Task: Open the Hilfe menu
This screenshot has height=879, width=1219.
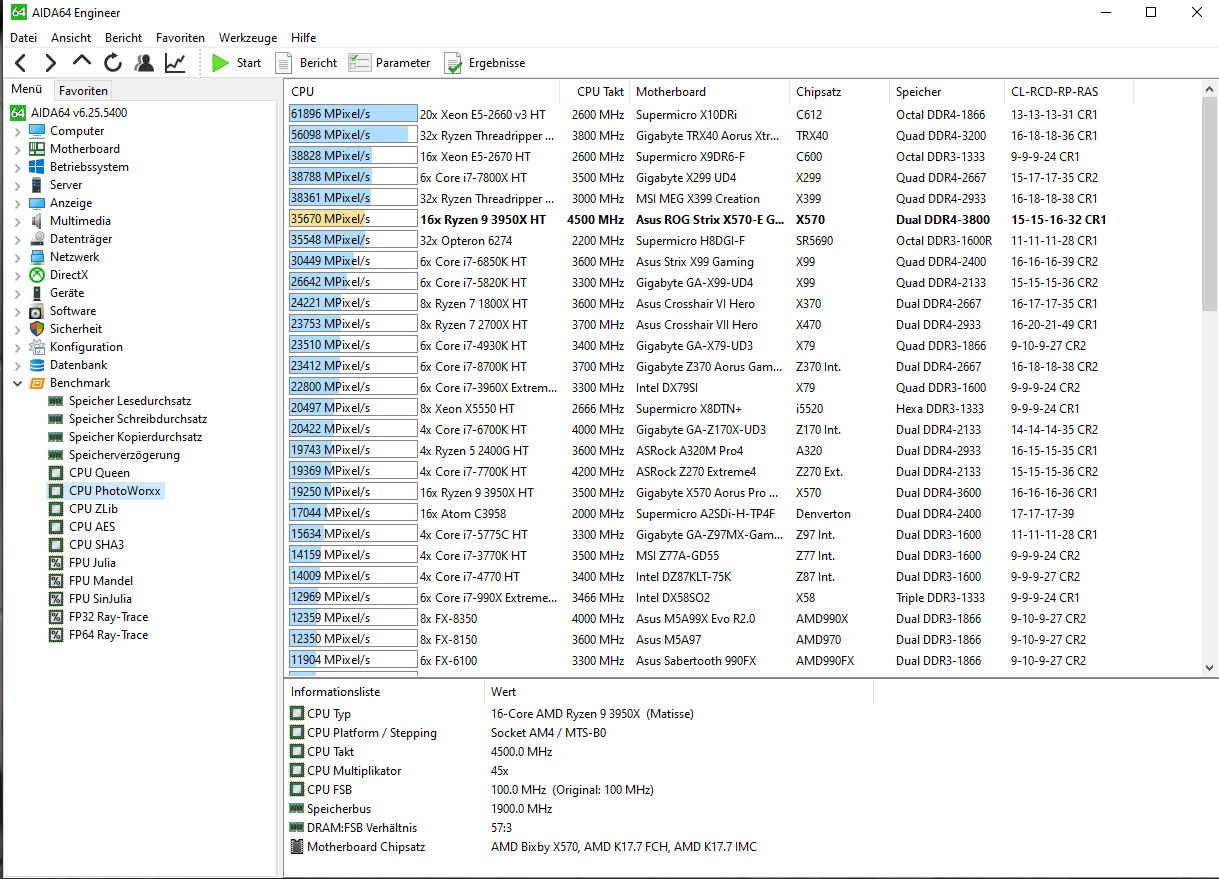Action: click(303, 37)
